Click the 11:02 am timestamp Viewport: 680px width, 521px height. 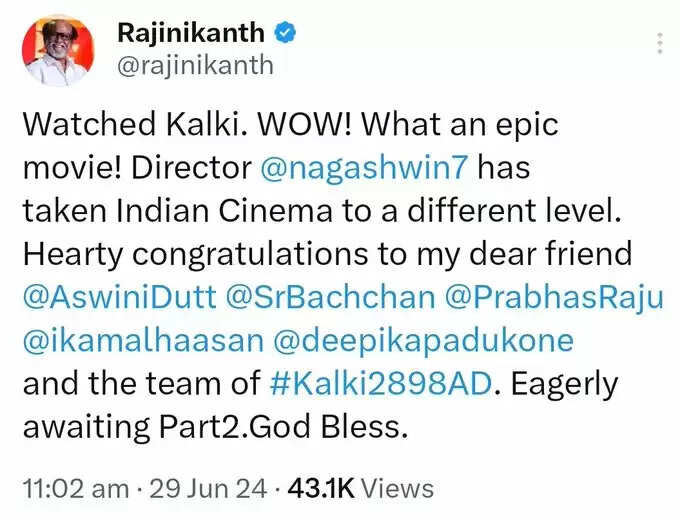coord(75,489)
